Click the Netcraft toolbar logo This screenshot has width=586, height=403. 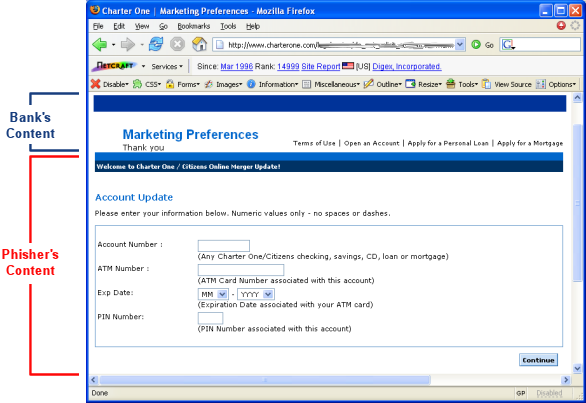tap(114, 66)
